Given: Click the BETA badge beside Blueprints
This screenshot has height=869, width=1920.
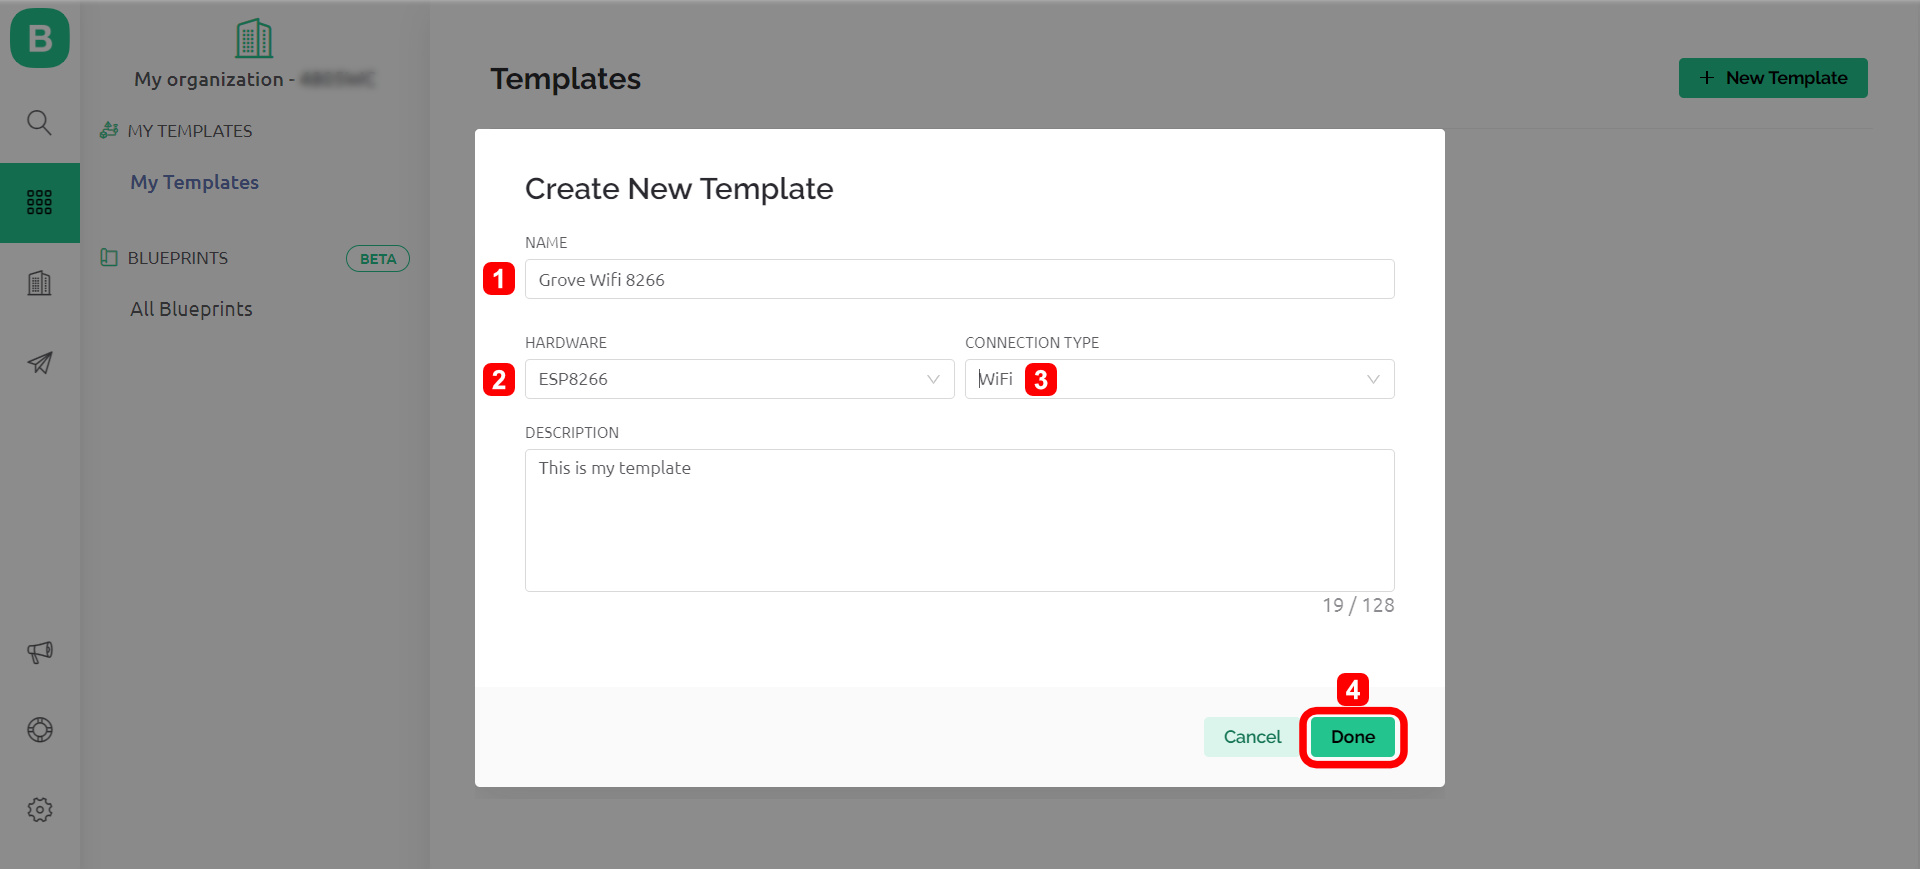Looking at the screenshot, I should tap(378, 259).
